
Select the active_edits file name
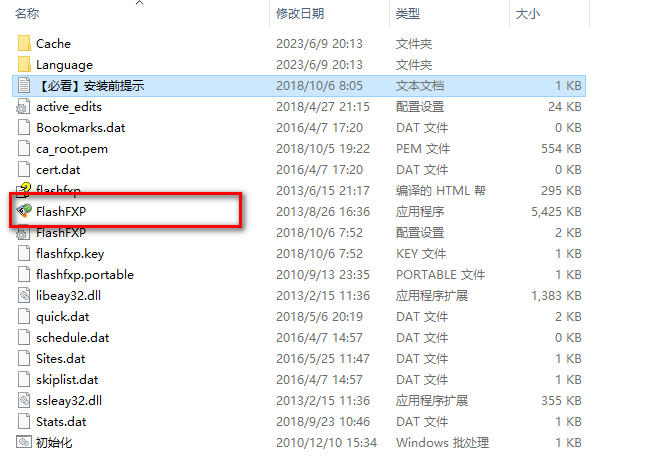[69, 107]
